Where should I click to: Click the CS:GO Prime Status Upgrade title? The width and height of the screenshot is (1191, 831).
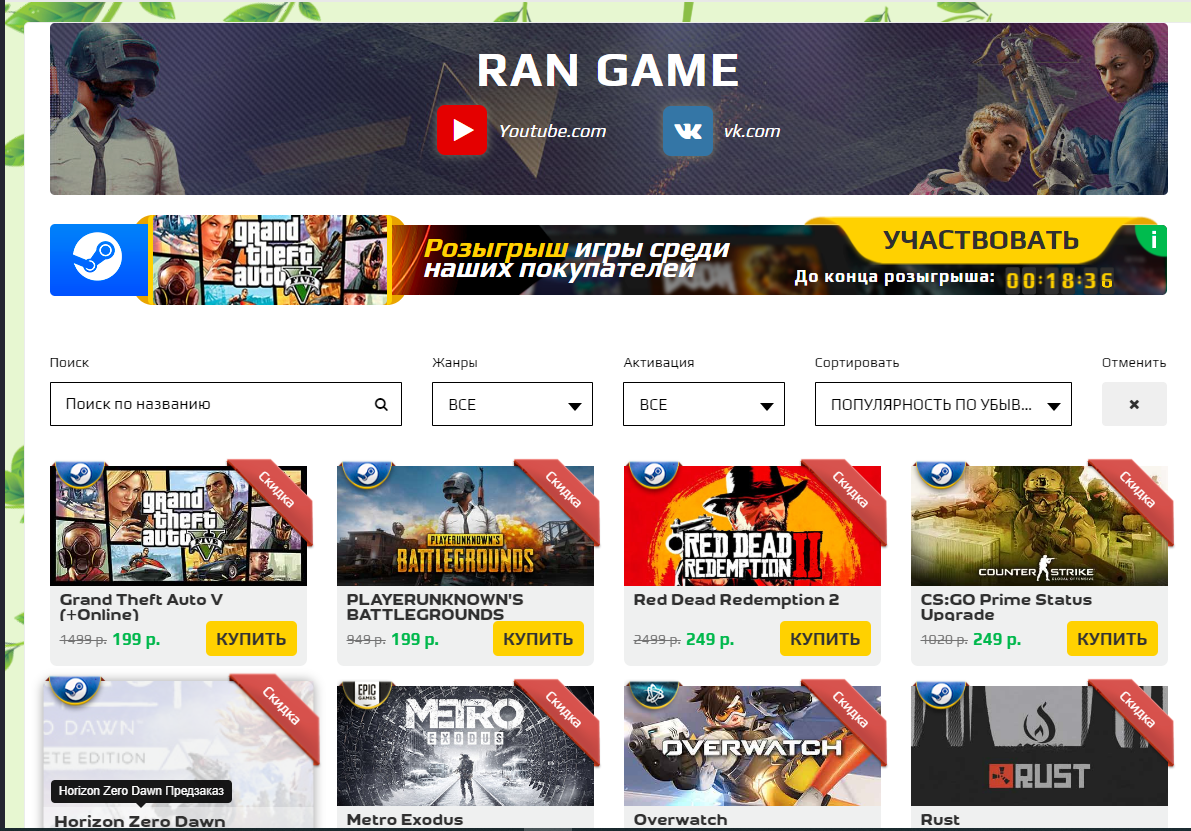1006,607
